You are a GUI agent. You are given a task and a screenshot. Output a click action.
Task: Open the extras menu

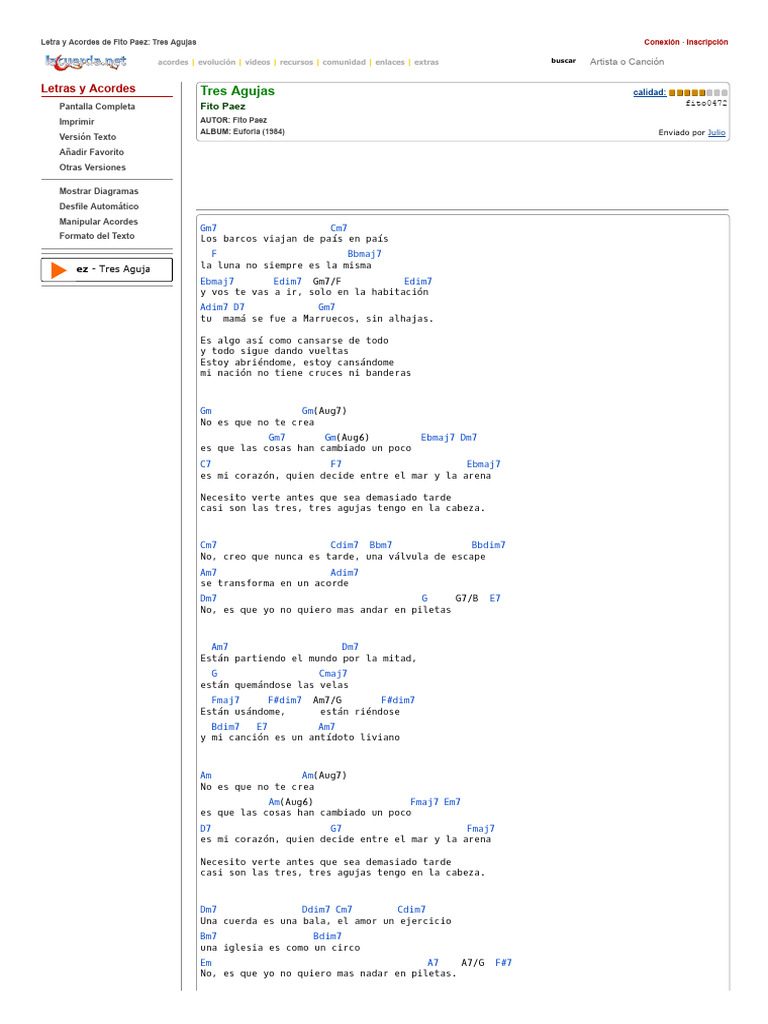[426, 63]
